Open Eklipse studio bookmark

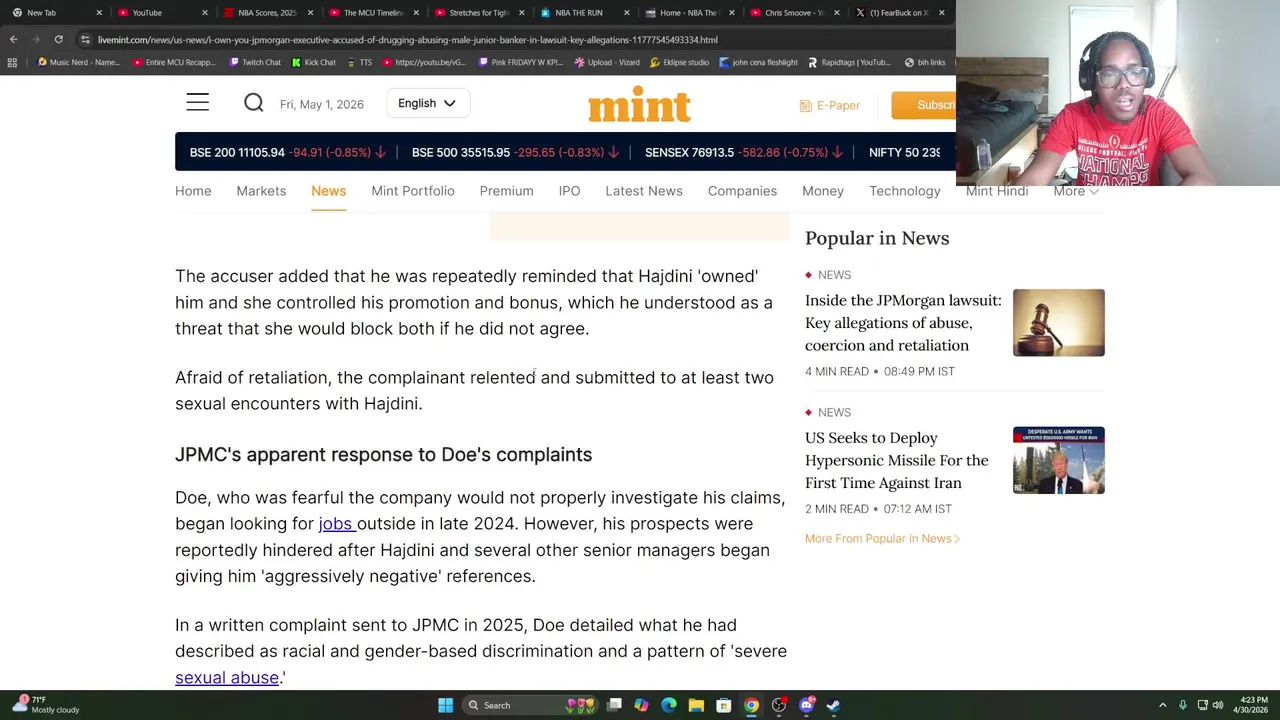(x=679, y=62)
